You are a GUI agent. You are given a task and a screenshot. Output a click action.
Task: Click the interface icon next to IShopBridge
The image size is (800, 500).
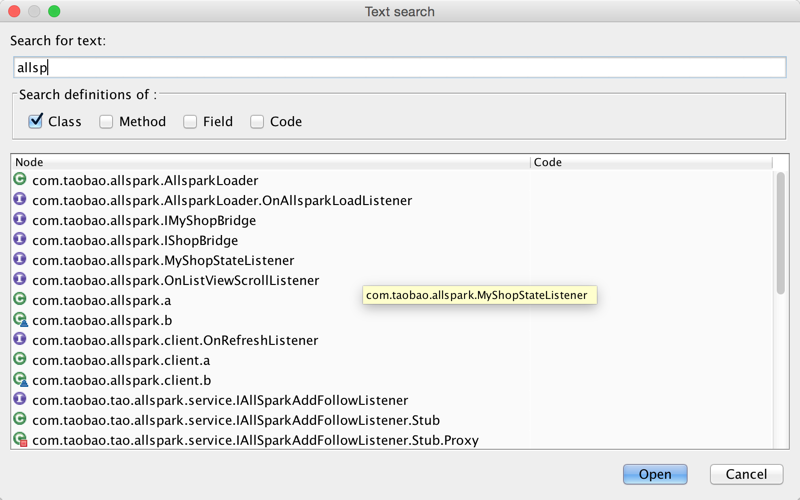(19, 240)
